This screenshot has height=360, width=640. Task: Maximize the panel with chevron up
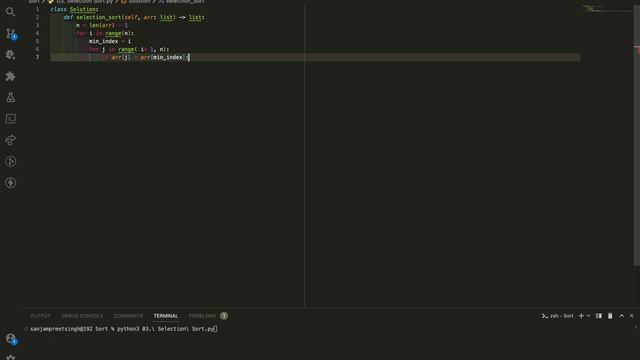point(622,316)
